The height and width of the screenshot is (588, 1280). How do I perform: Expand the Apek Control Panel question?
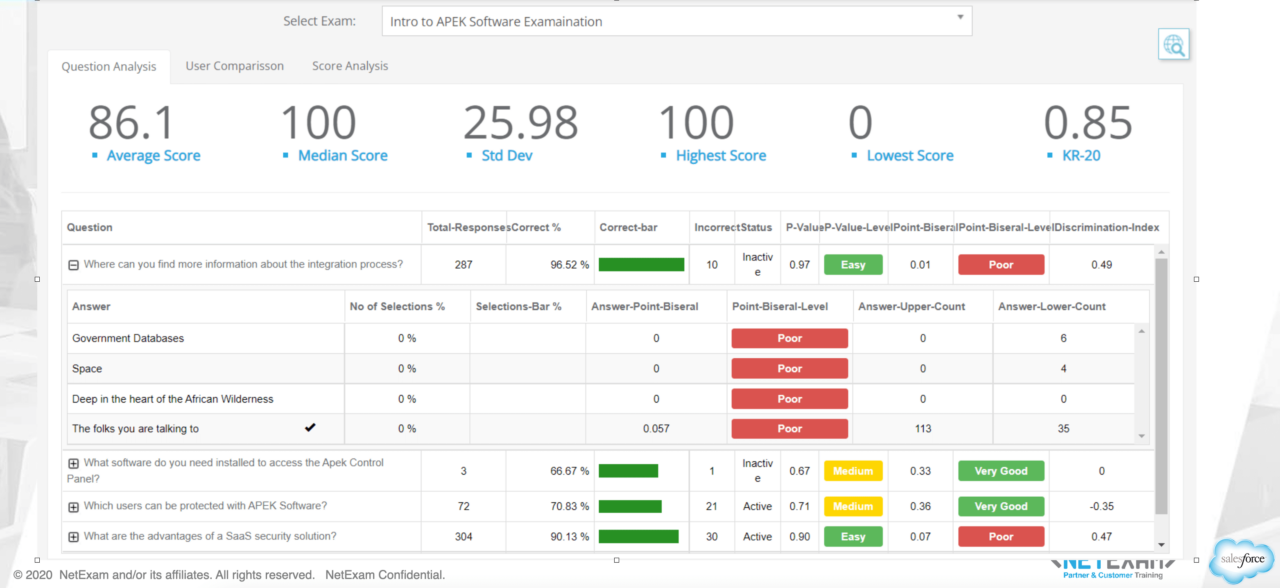coord(73,464)
